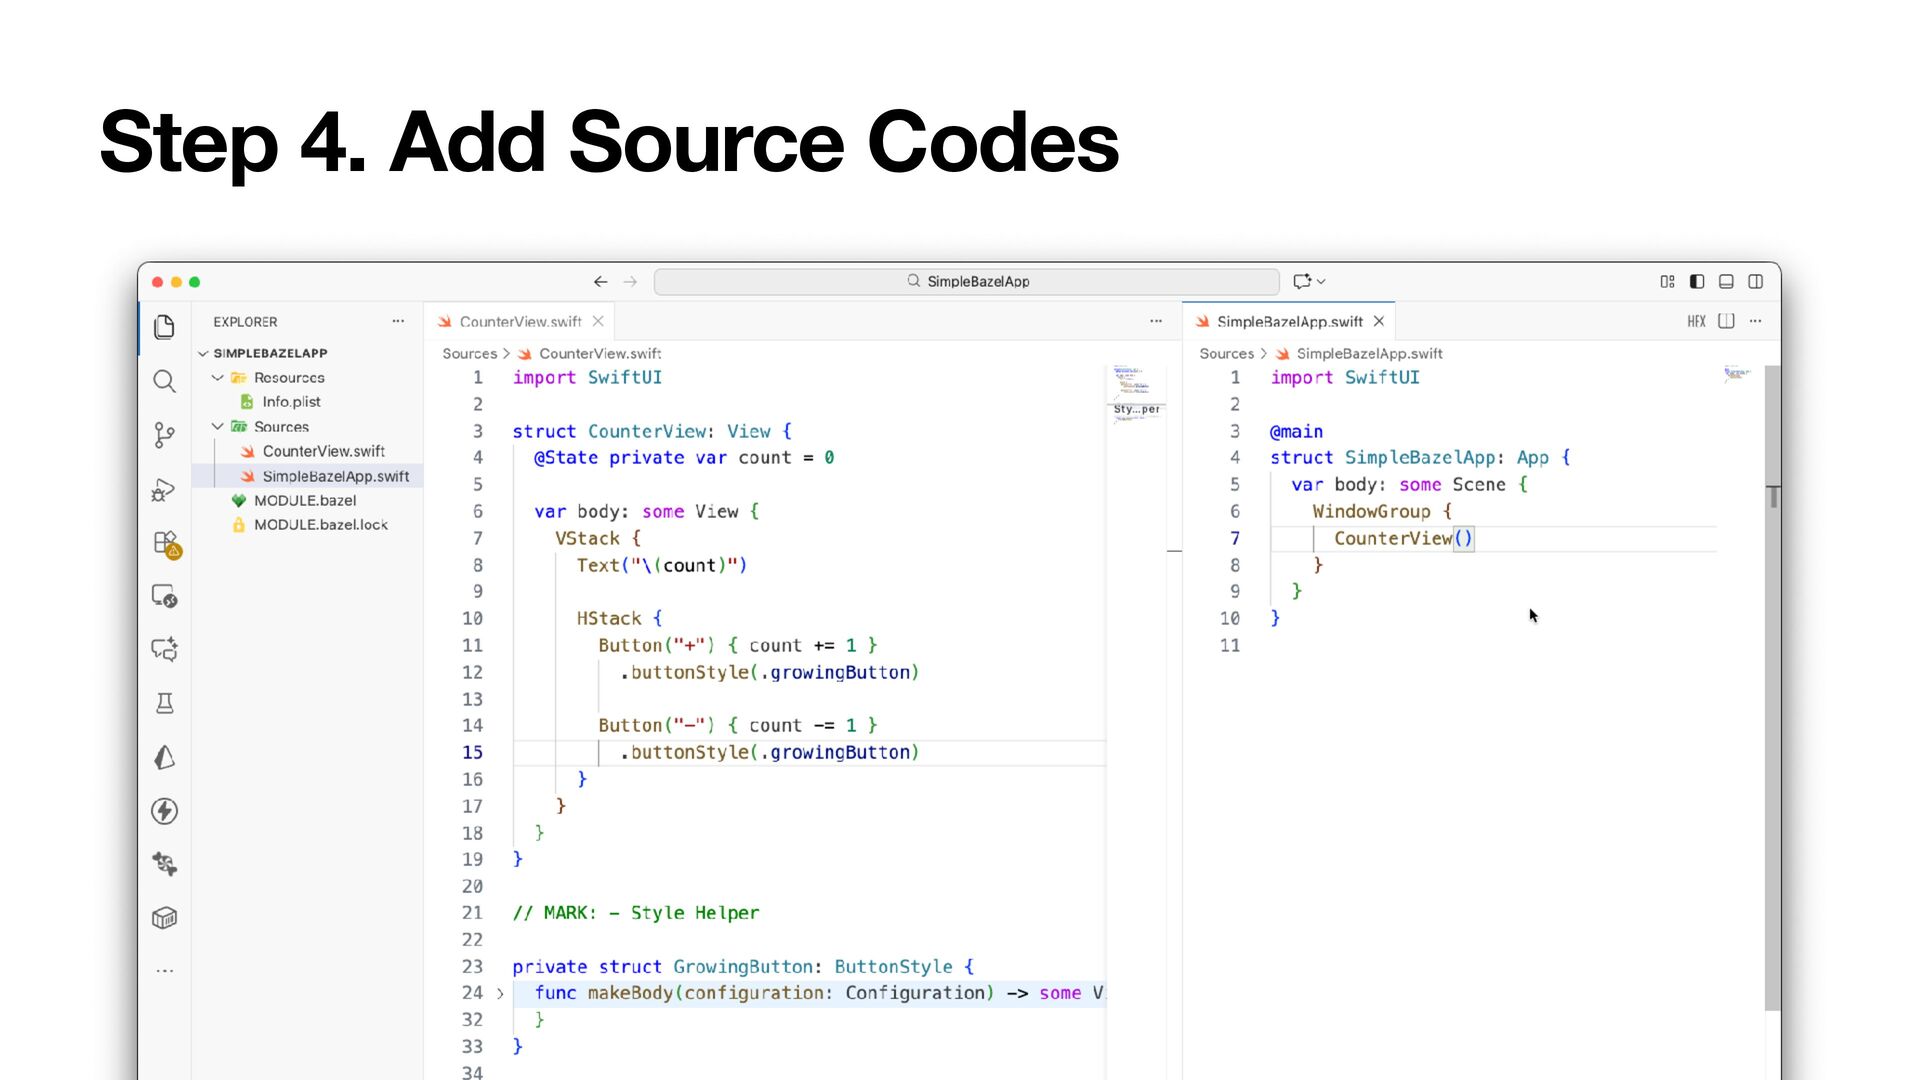This screenshot has height=1080, width=1920.
Task: Toggle the primary sidebar visibility
Action: (x=1697, y=282)
